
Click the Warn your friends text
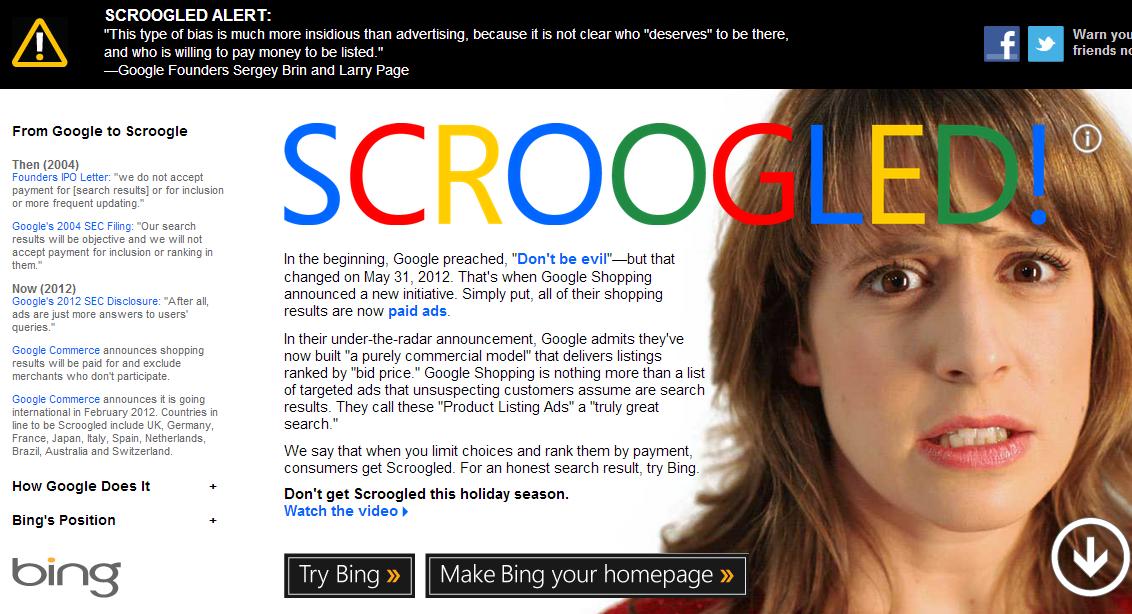(x=1102, y=43)
